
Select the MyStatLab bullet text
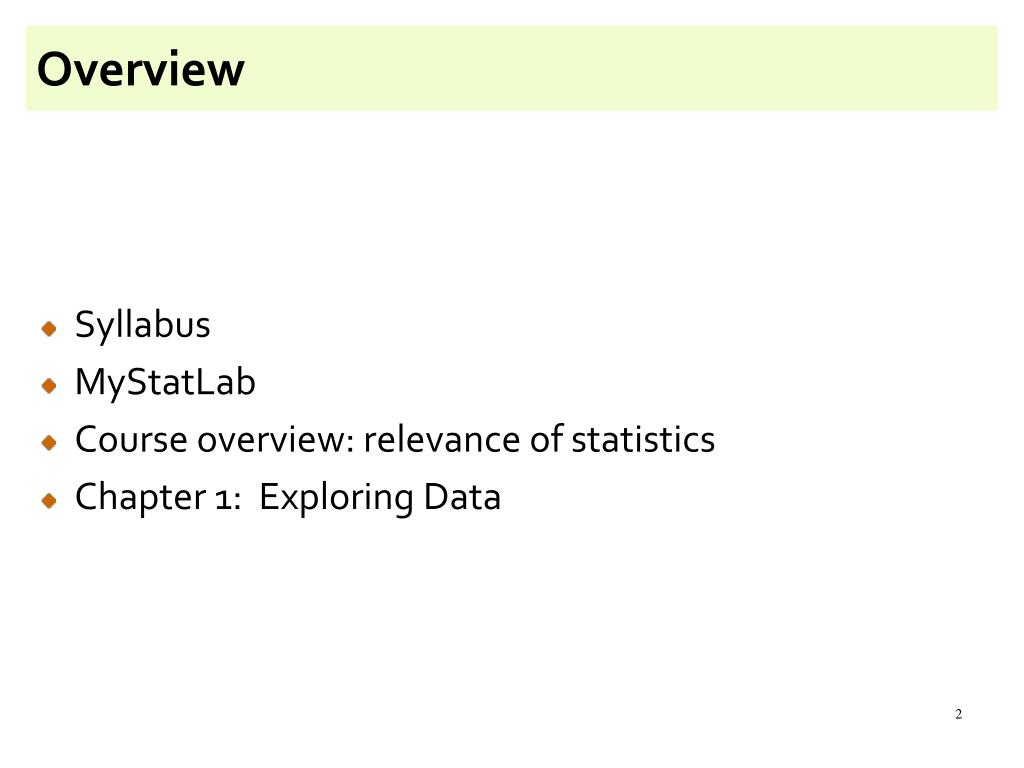165,383
